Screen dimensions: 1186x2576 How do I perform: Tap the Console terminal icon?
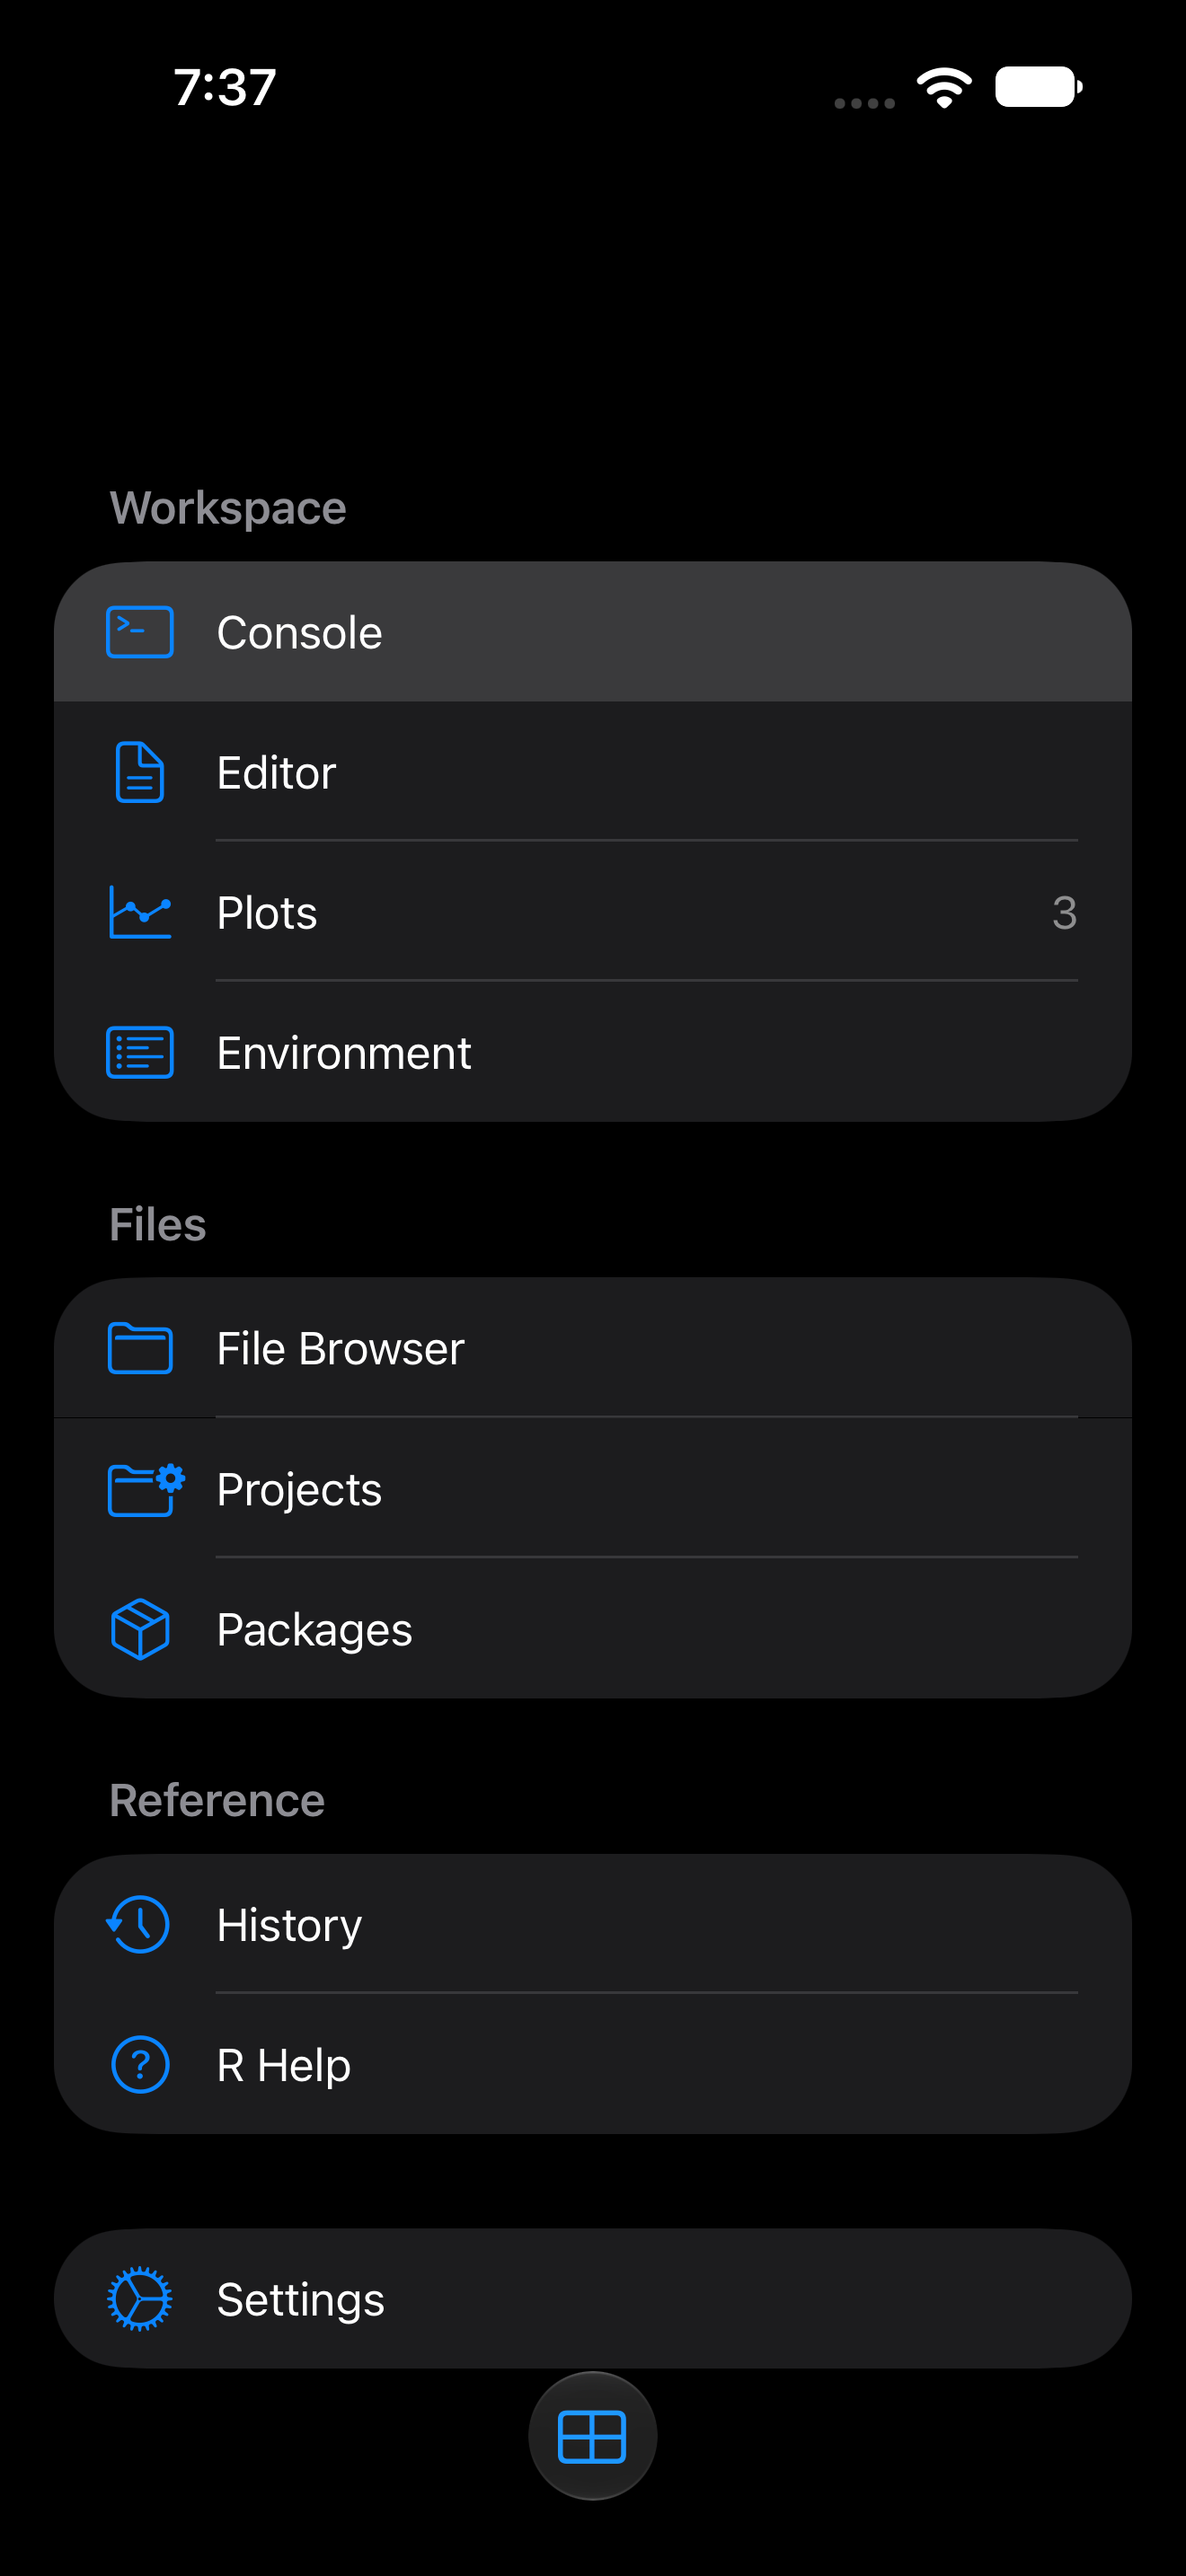(x=140, y=632)
